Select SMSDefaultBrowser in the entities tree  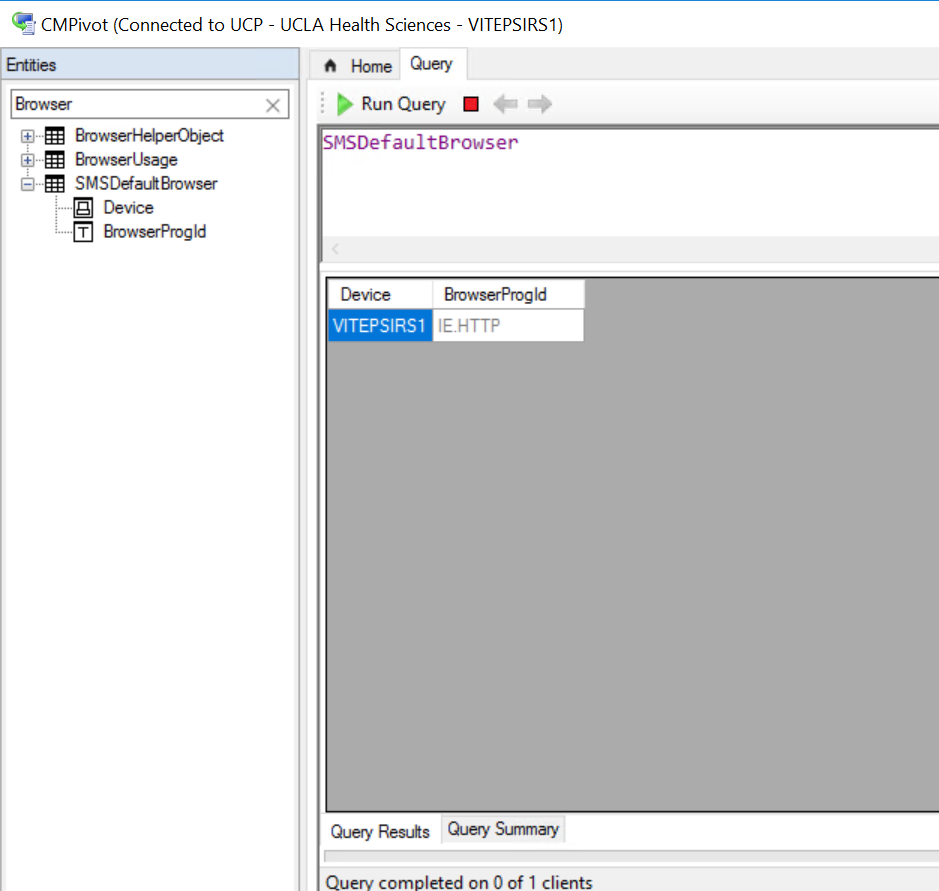146,184
